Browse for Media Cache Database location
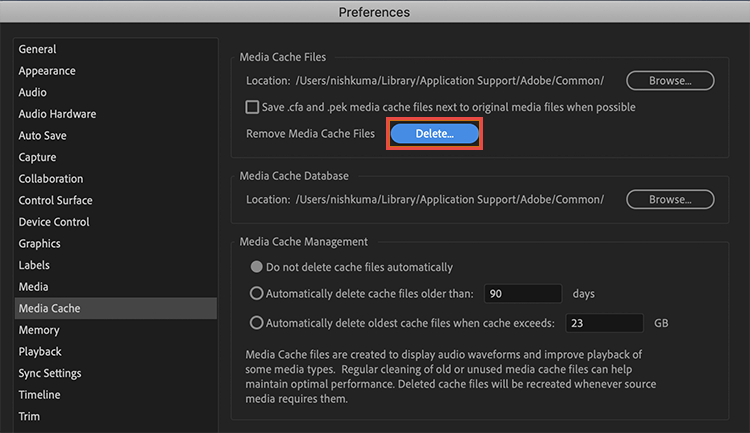750x433 pixels. pyautogui.click(x=670, y=199)
